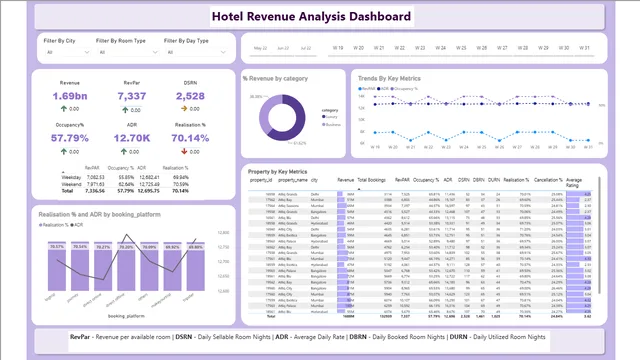This screenshot has width=640, height=360.
Task: Select the tripster bar labeled 69.80%
Action: tap(196, 267)
